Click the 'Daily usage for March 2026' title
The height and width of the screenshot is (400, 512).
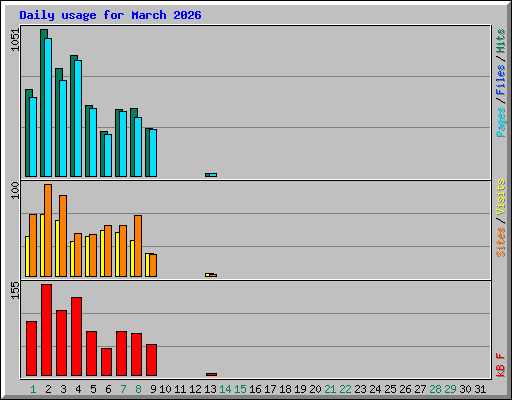coord(110,16)
